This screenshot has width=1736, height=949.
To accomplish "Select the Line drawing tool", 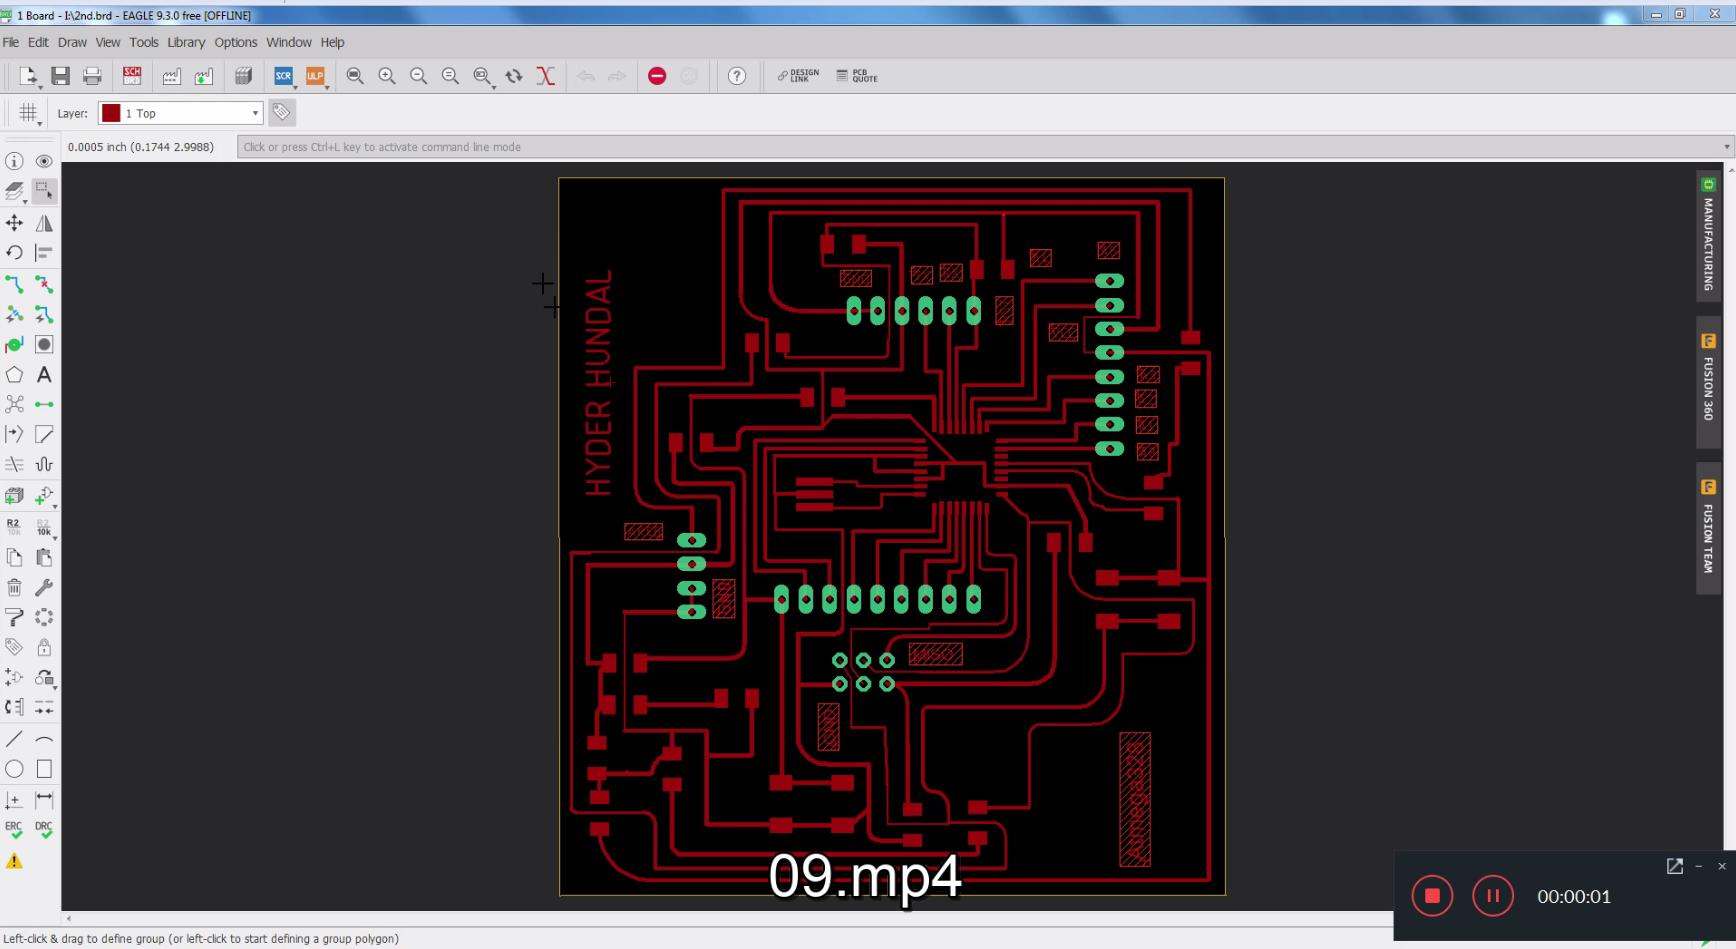I will click(14, 739).
